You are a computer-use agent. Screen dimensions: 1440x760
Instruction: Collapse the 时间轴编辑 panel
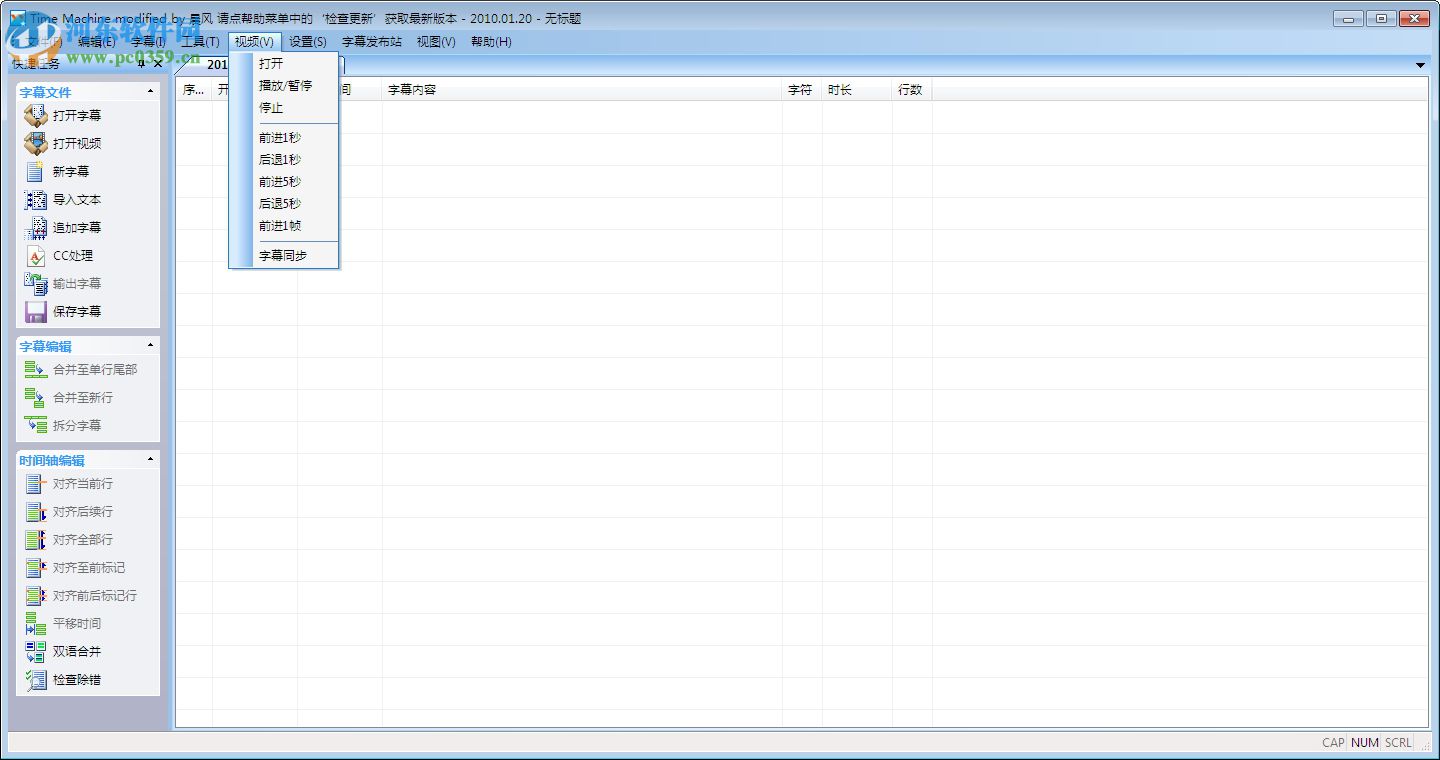pyautogui.click(x=152, y=459)
